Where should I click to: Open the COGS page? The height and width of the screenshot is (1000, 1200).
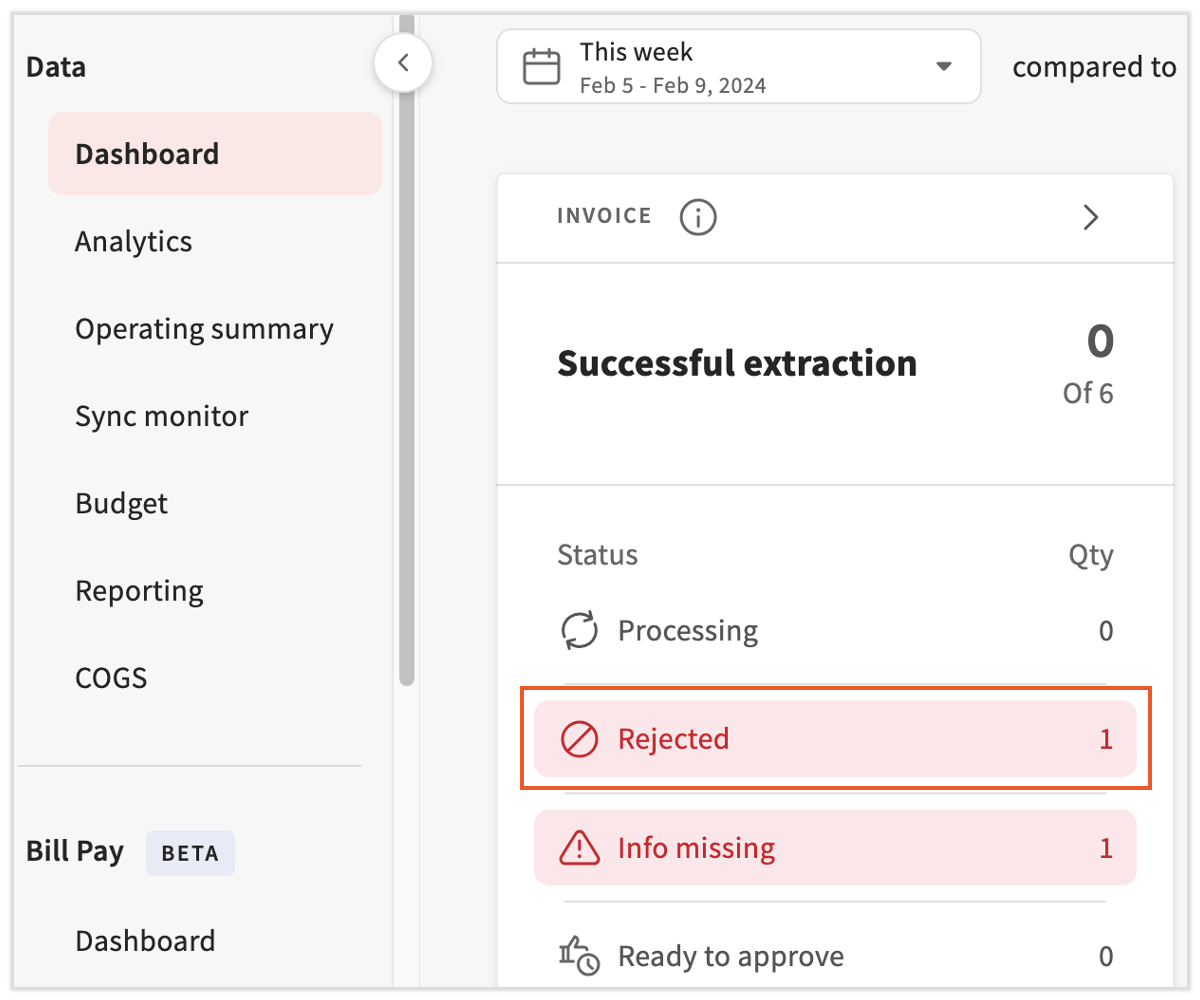point(111,677)
